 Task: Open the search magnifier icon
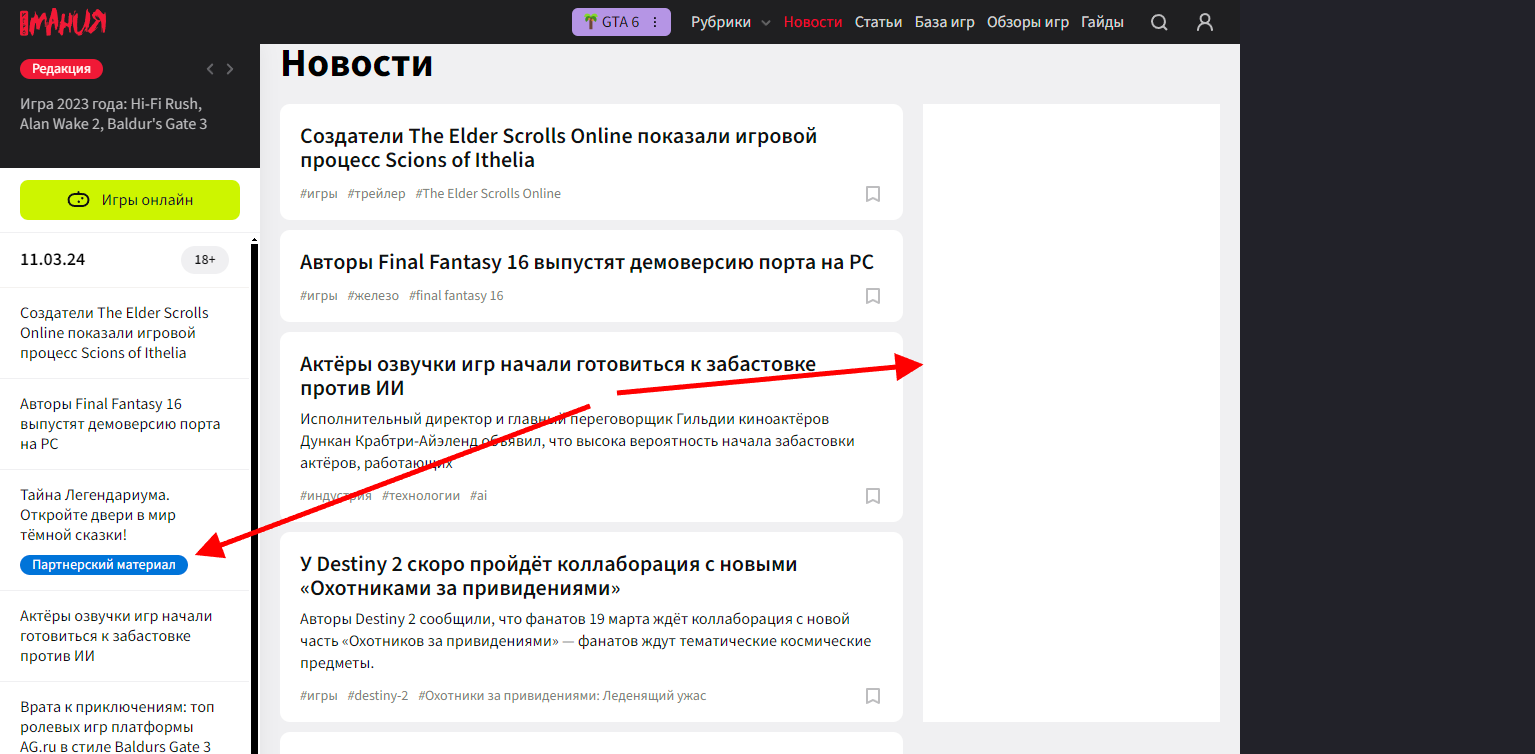(x=1158, y=21)
